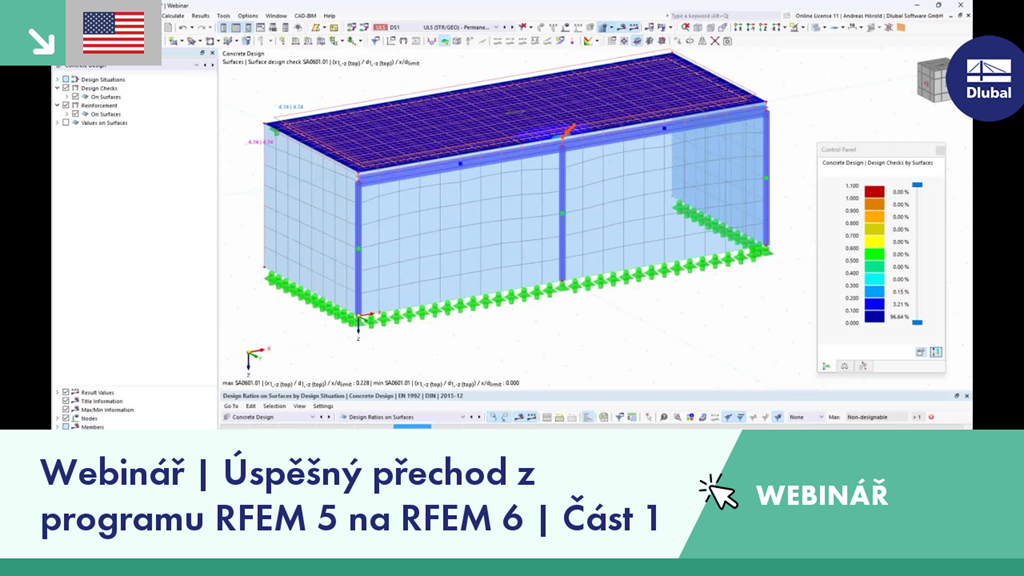Toggle the Result Values checkbox
This screenshot has height=576, width=1024.
[x=65, y=392]
